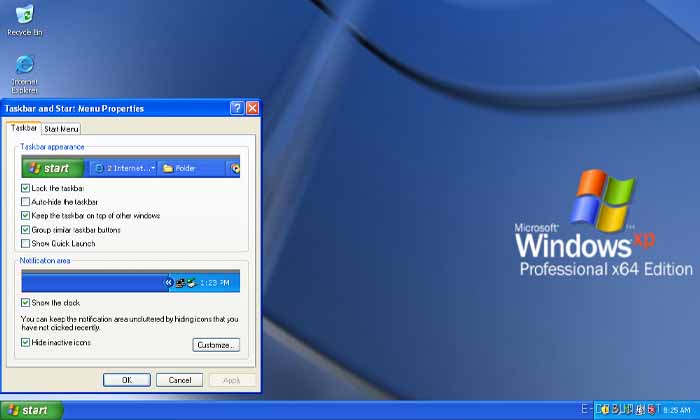Open the Recycle Bin desktop icon
The width and height of the screenshot is (700, 420).
pos(24,20)
